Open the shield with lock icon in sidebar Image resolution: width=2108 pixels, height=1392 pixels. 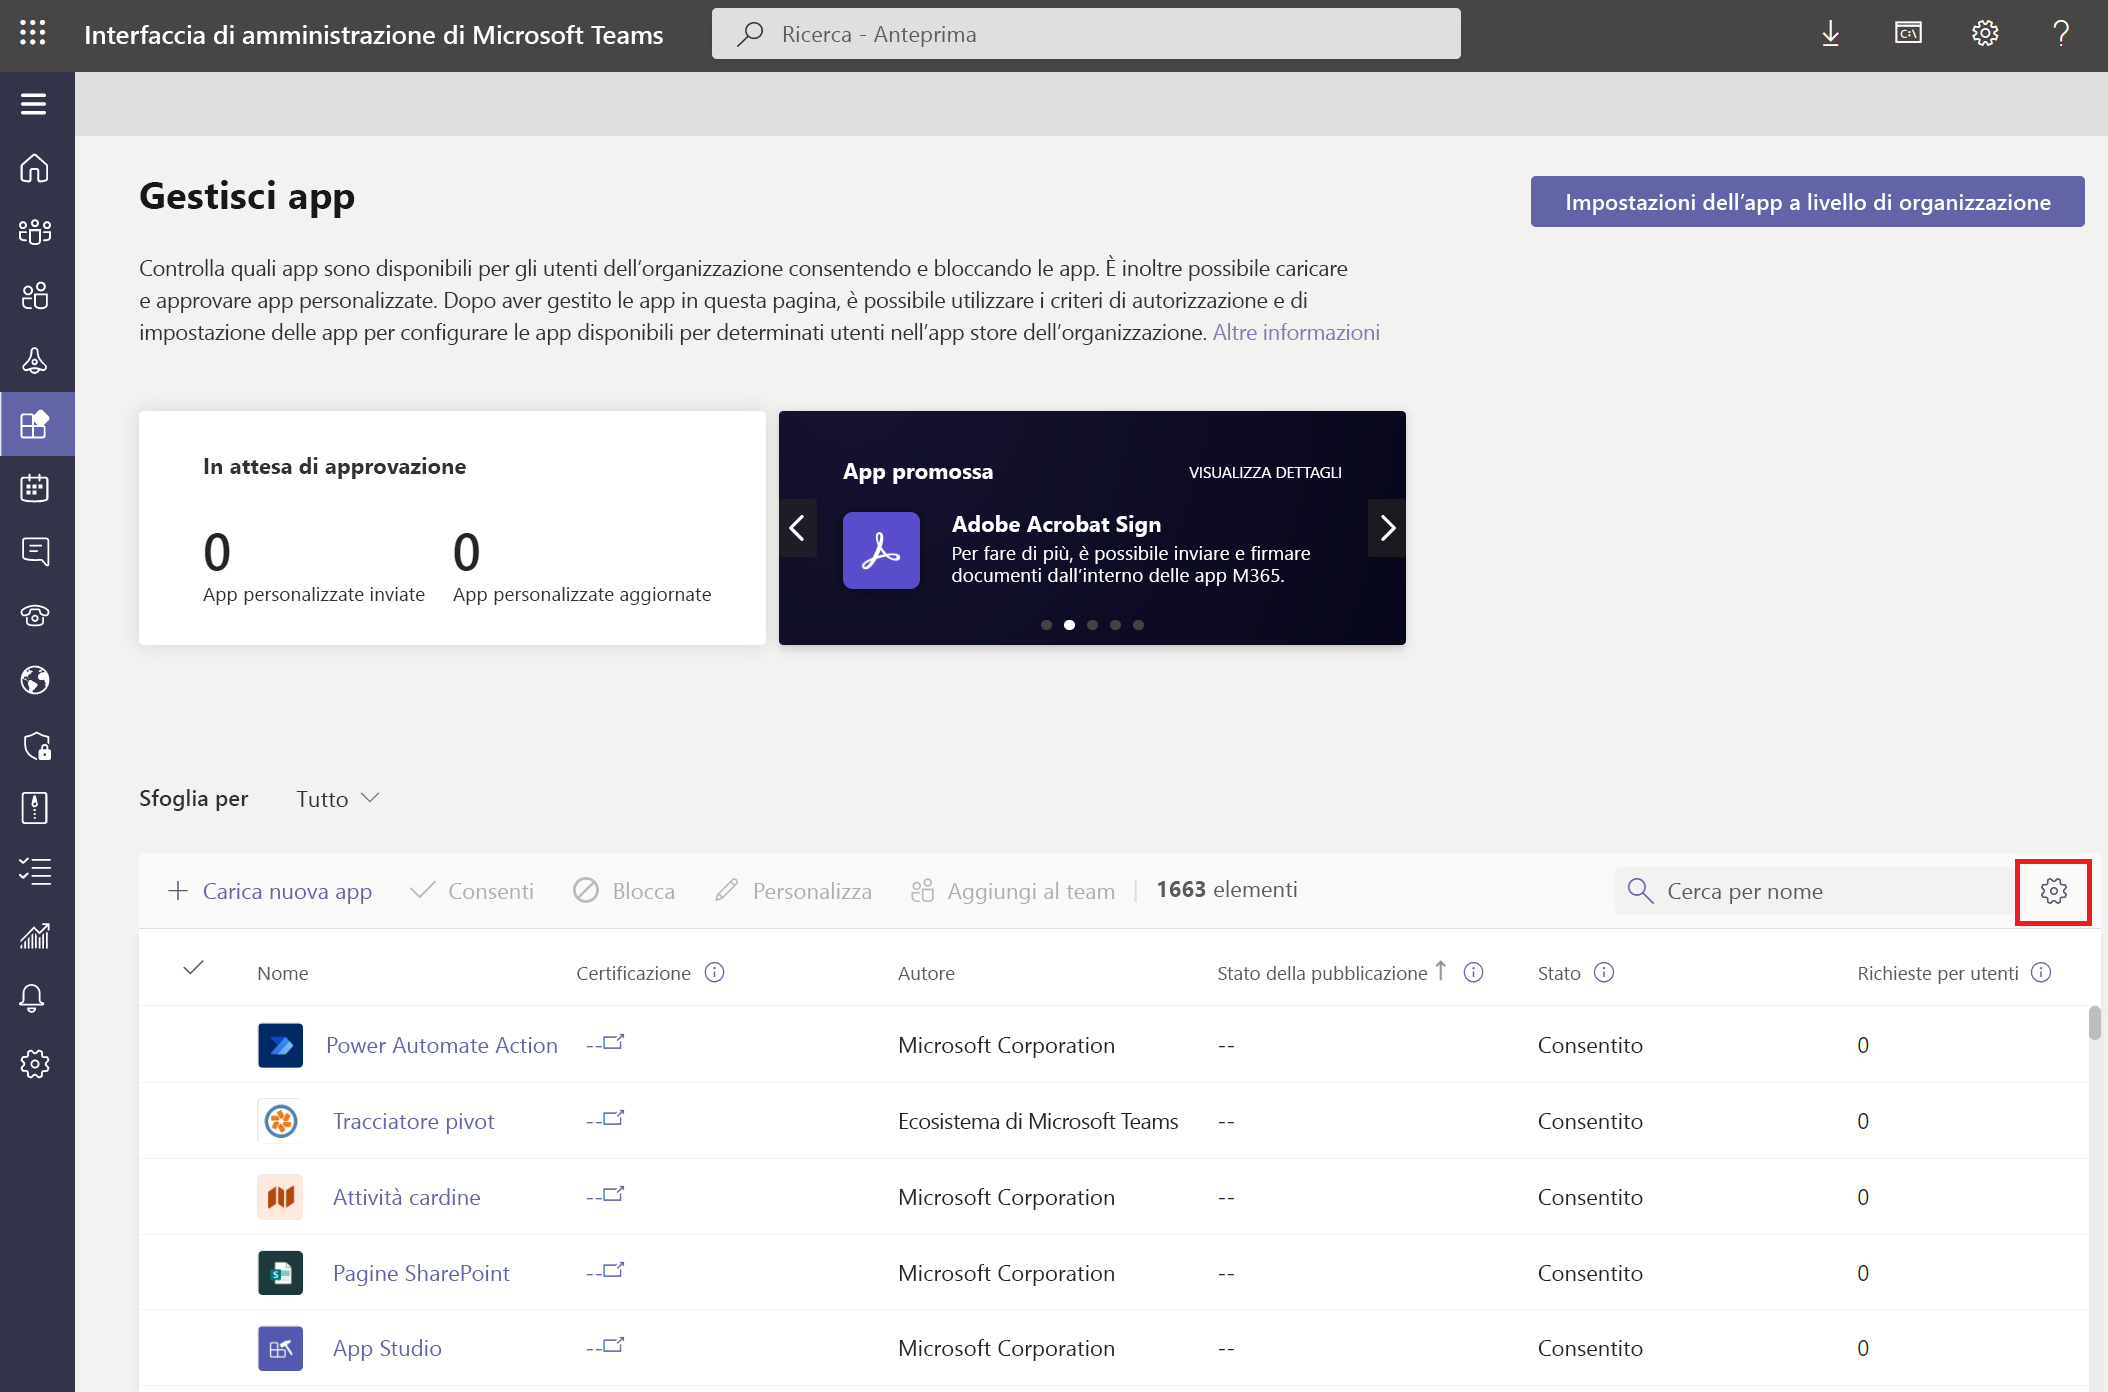point(37,745)
